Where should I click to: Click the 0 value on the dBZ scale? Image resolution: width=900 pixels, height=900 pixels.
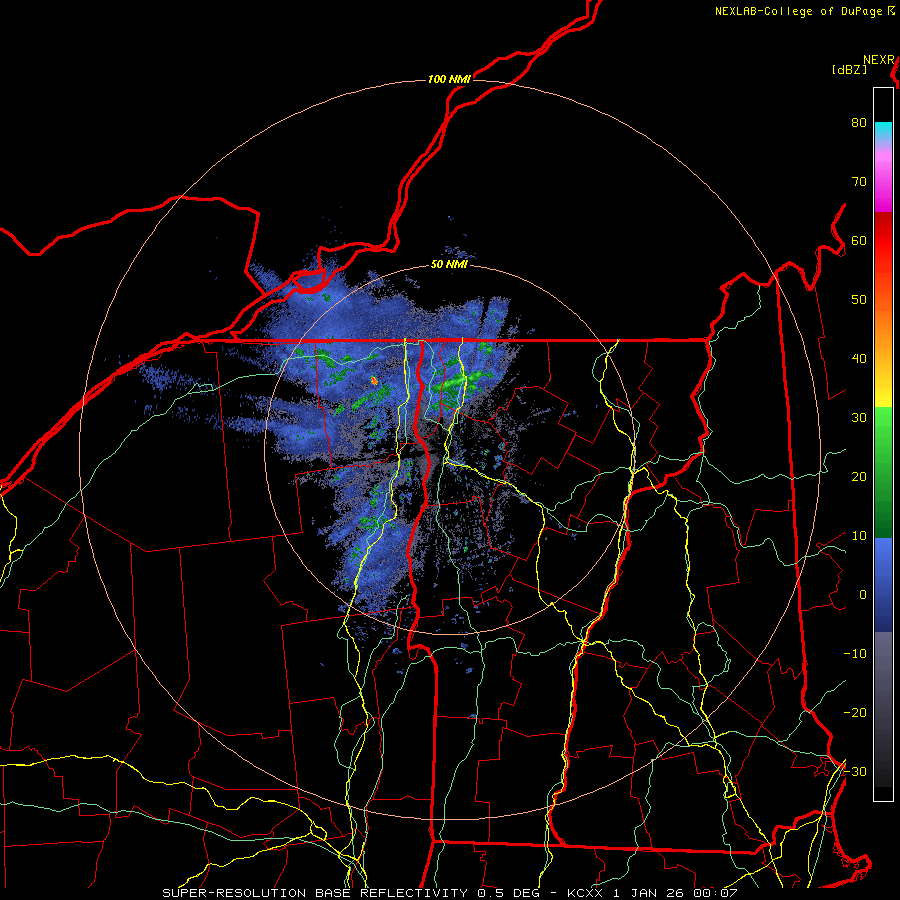(x=863, y=595)
